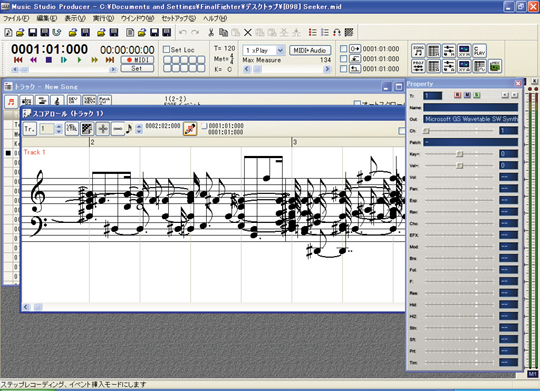The image size is (540, 391).
Task: Open the mixer H sliders icon
Action: pos(449,51)
